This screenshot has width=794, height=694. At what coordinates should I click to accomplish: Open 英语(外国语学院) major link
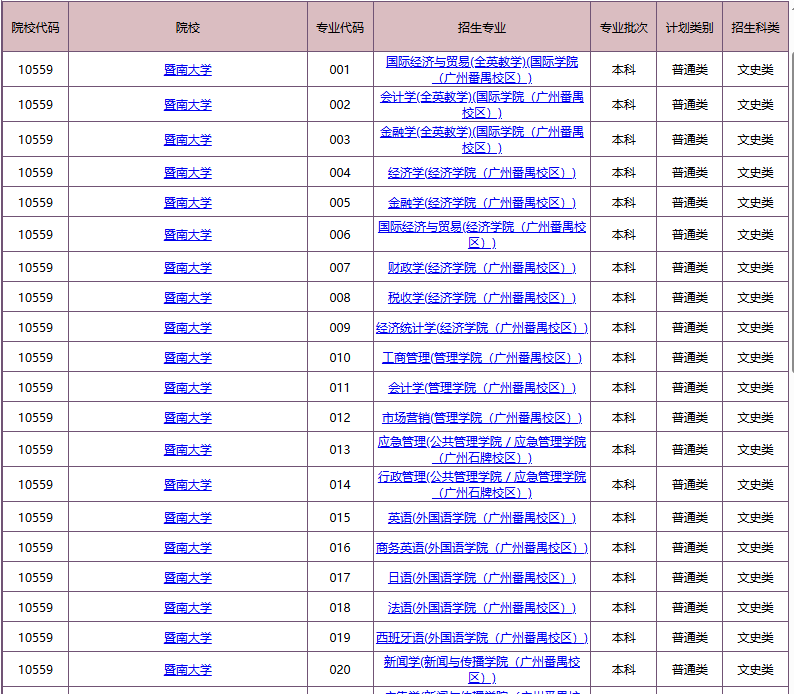tap(482, 518)
